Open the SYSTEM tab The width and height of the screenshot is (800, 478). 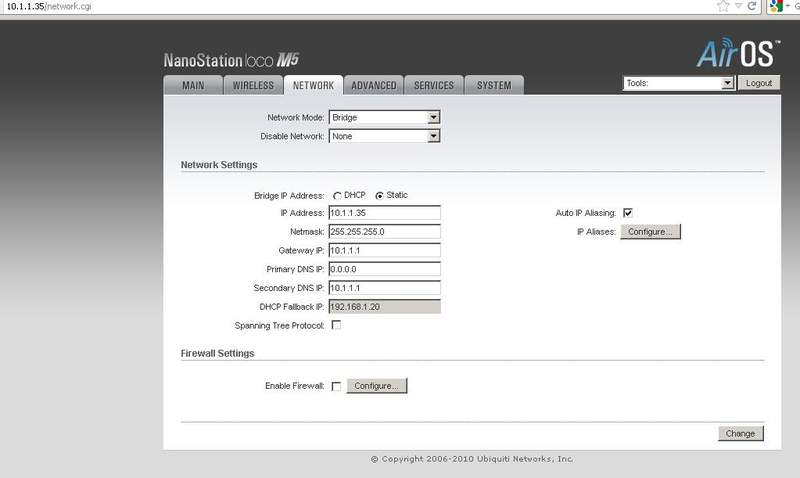coord(494,85)
